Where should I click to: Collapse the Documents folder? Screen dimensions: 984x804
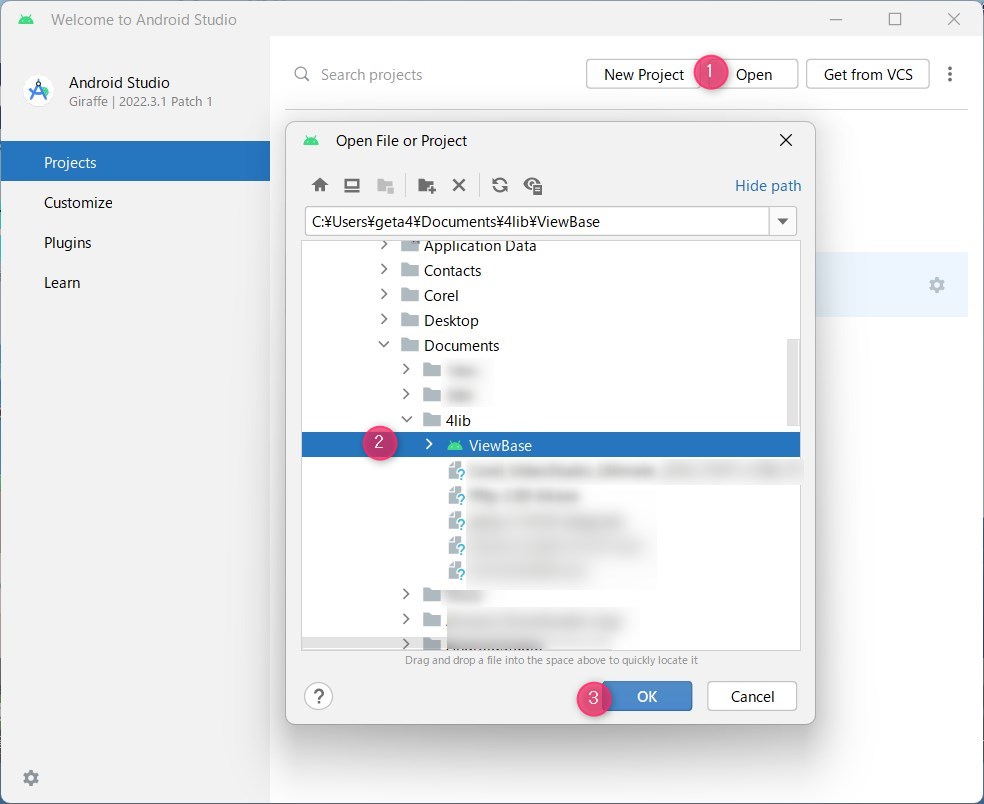pos(384,345)
